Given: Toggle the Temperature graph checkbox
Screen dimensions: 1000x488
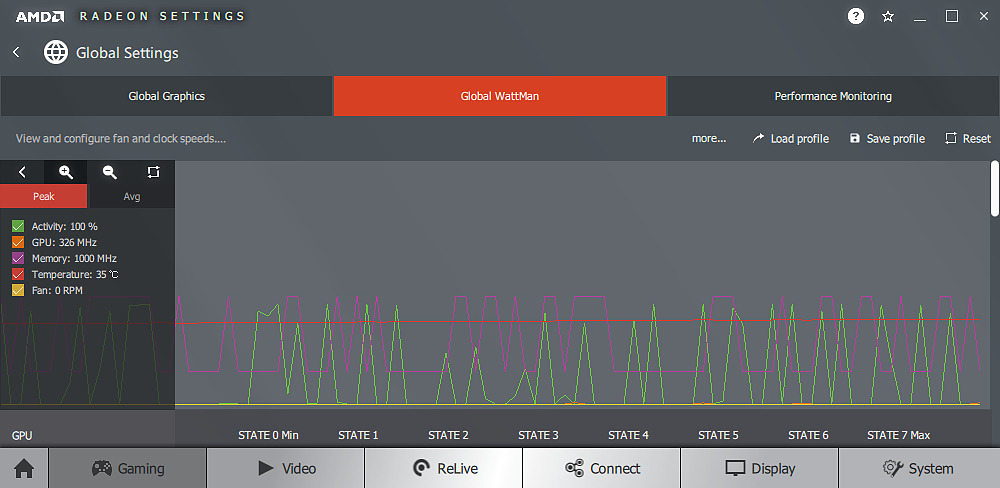Looking at the screenshot, I should coord(18,274).
